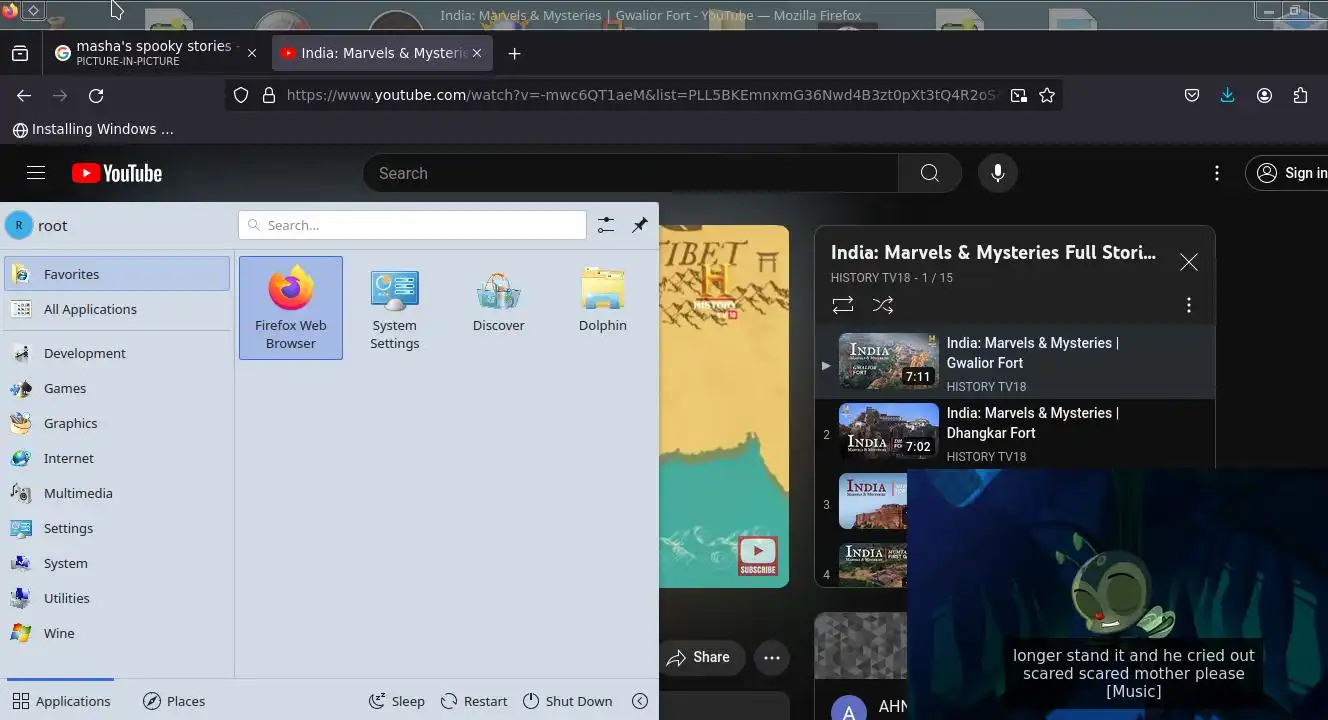Switch to masha's spooky stories tab
Image resolution: width=1328 pixels, height=720 pixels.
[x=143, y=53]
